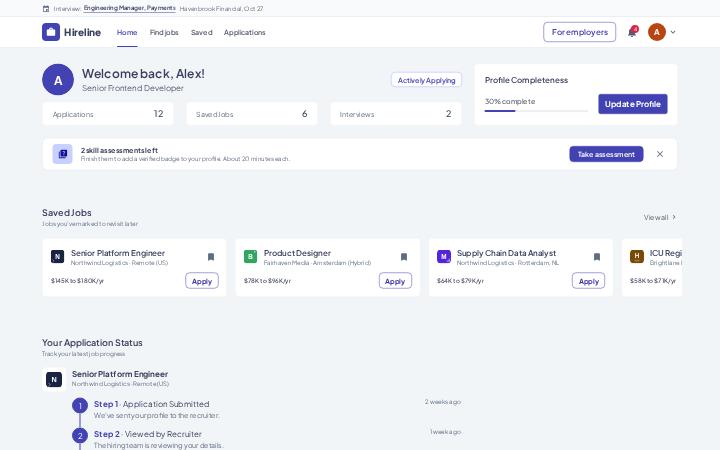
Task: Click the Step 2 circle marker
Action: (80, 436)
